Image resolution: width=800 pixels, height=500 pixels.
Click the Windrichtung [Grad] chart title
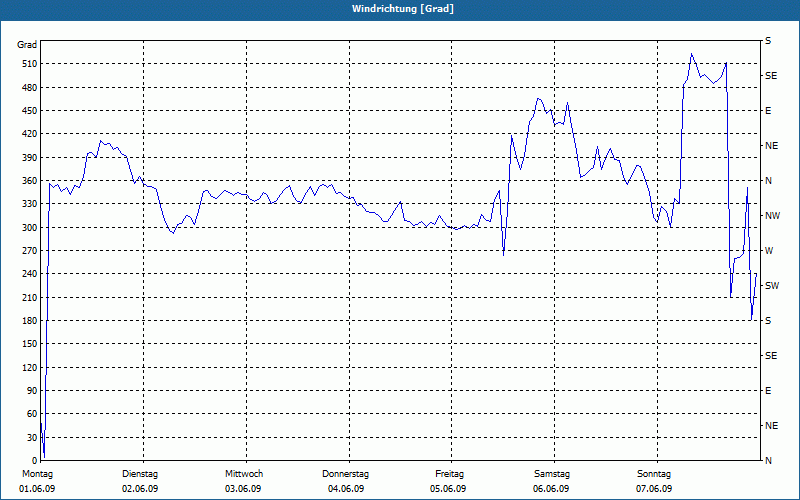pyautogui.click(x=403, y=9)
